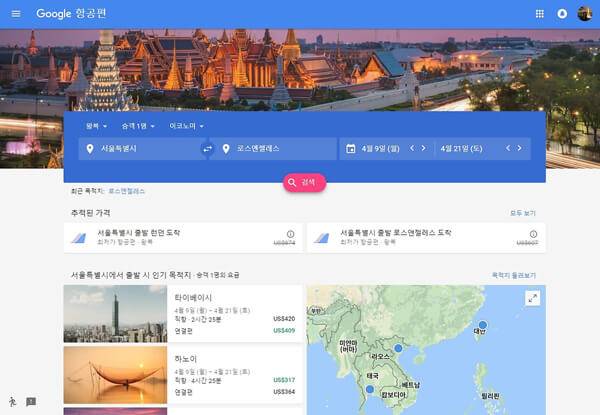Click the Taipei 101 skyline thumbnail
This screenshot has height=415, width=600.
[x=115, y=314]
